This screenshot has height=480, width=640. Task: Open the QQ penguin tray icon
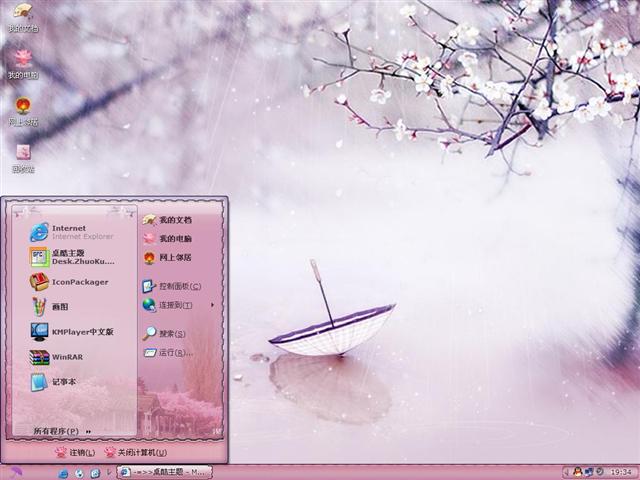tap(578, 472)
